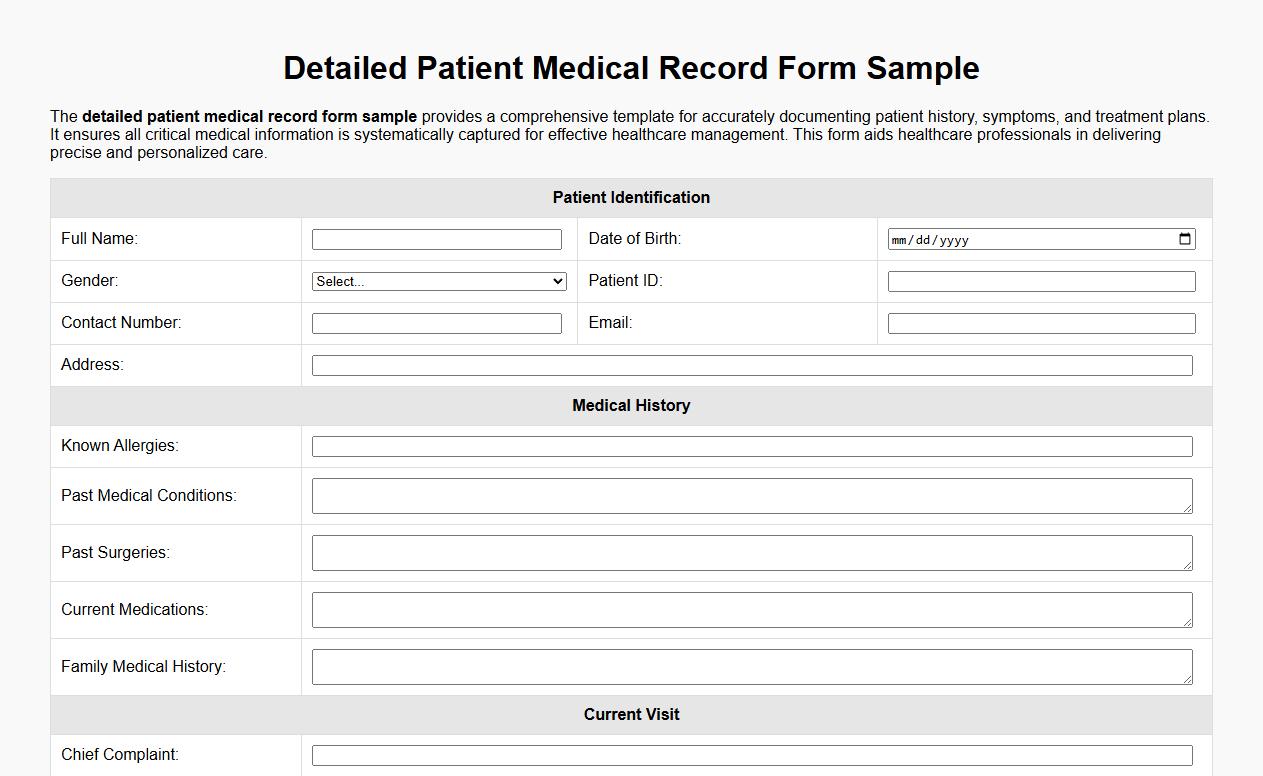
Task: Select the Gender select box showing Select...
Action: [438, 281]
